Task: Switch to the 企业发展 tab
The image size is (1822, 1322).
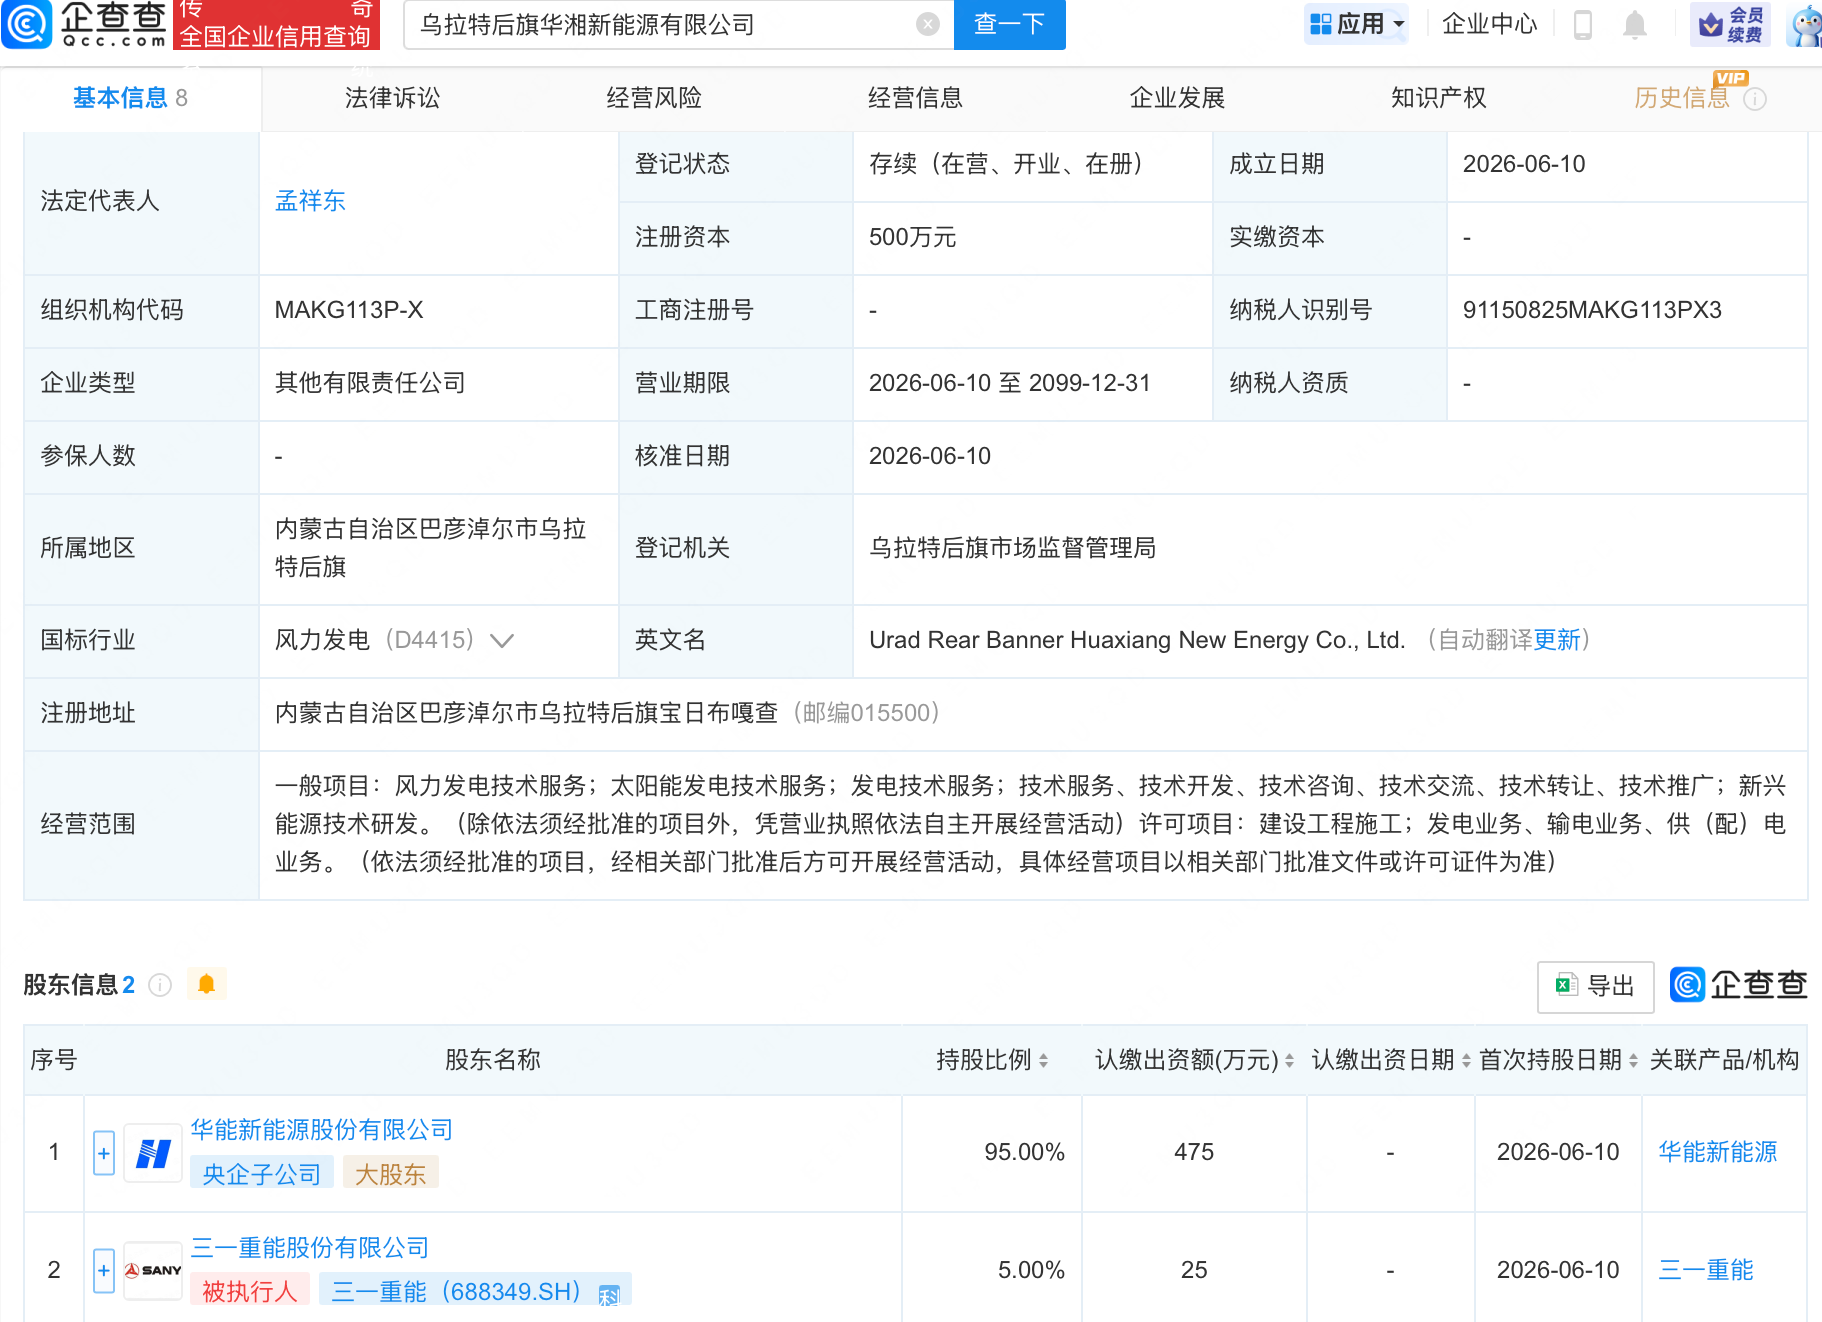Action: (1177, 98)
